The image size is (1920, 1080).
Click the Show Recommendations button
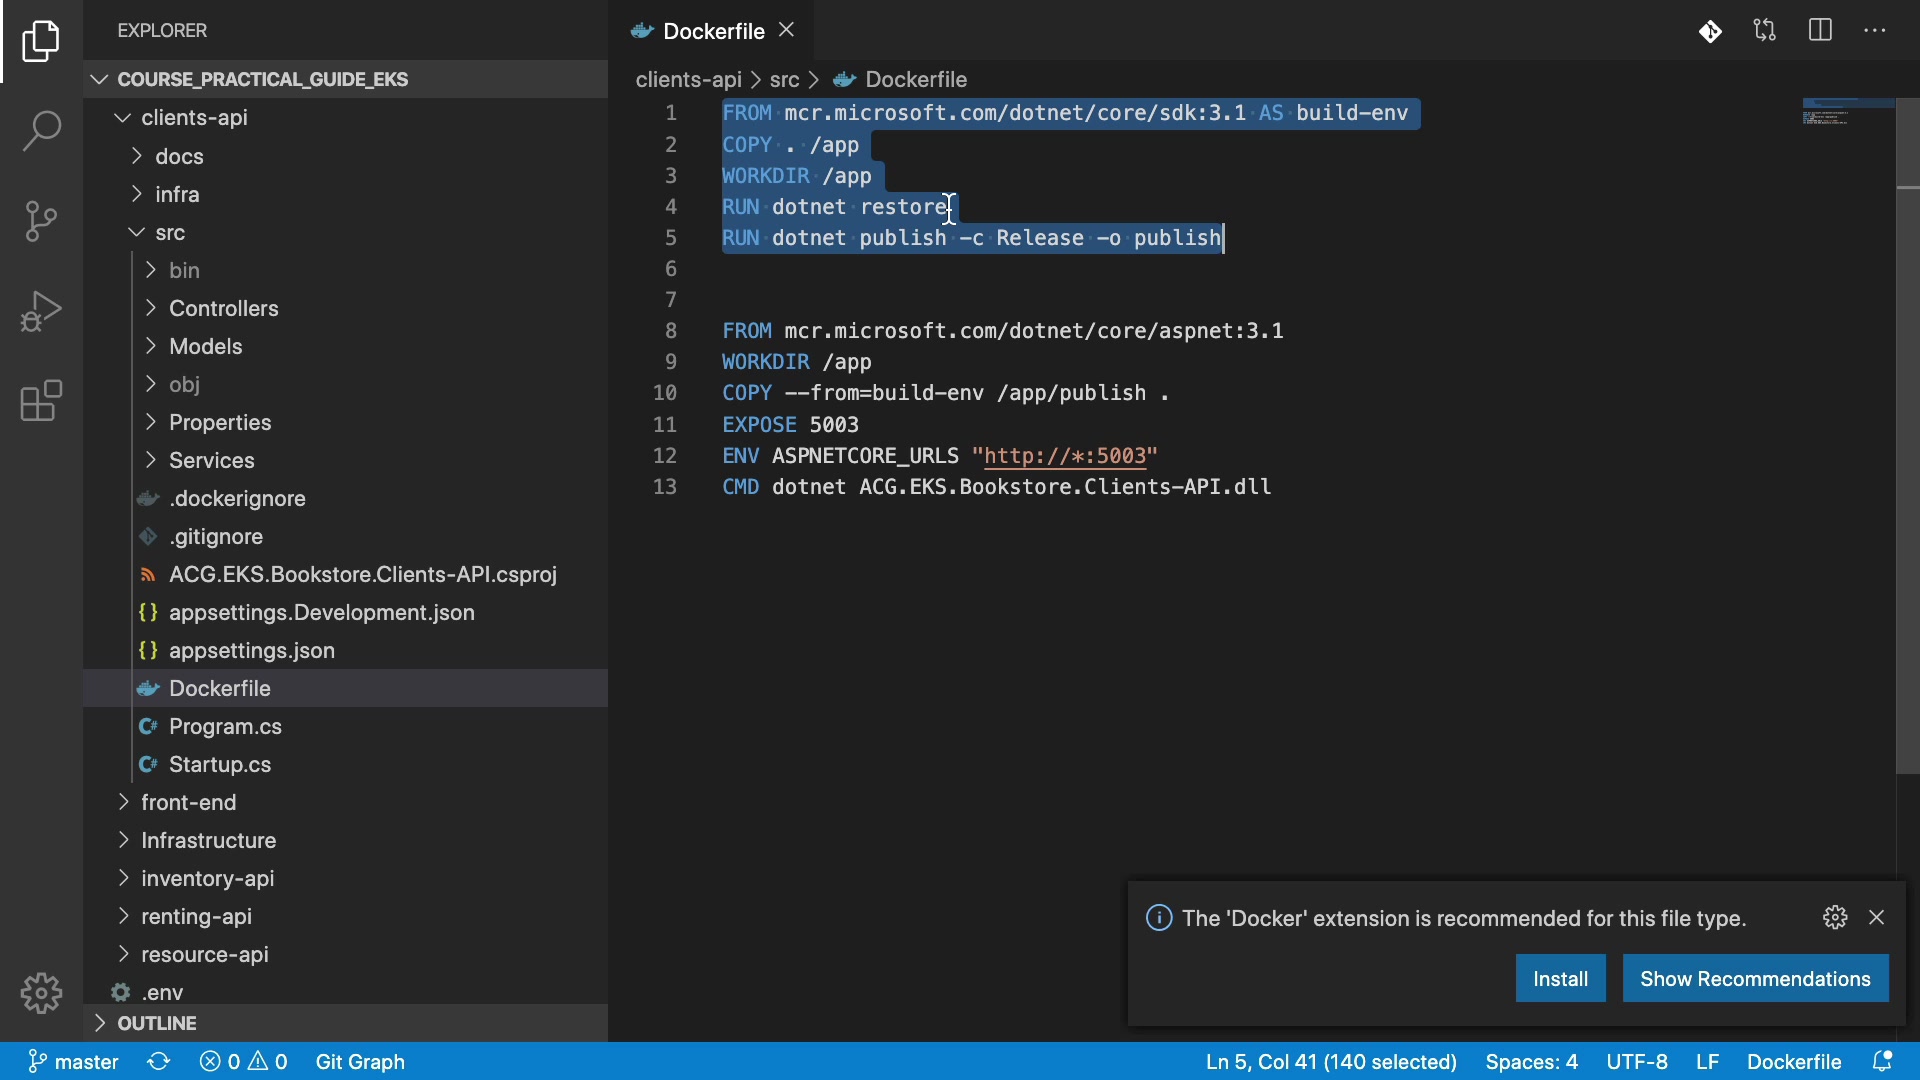1755,978
